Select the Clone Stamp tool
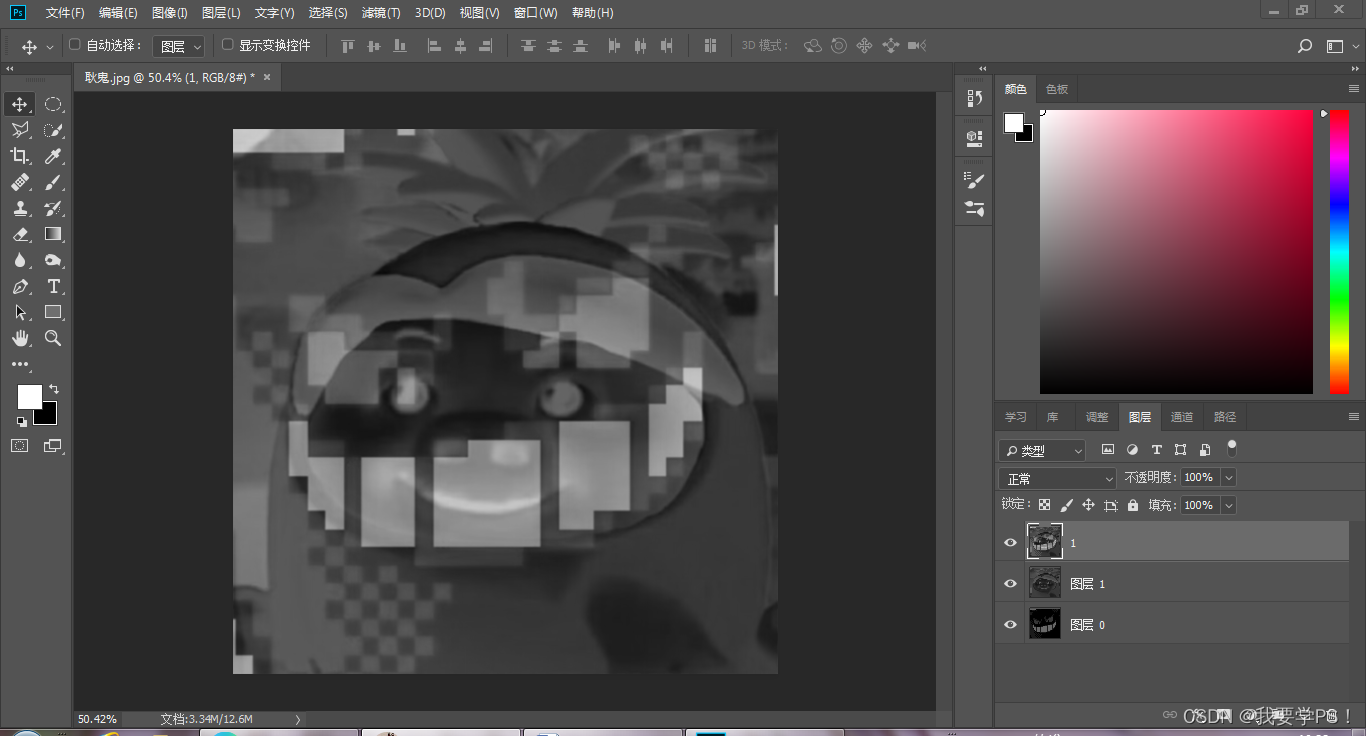1366x736 pixels. coord(20,208)
